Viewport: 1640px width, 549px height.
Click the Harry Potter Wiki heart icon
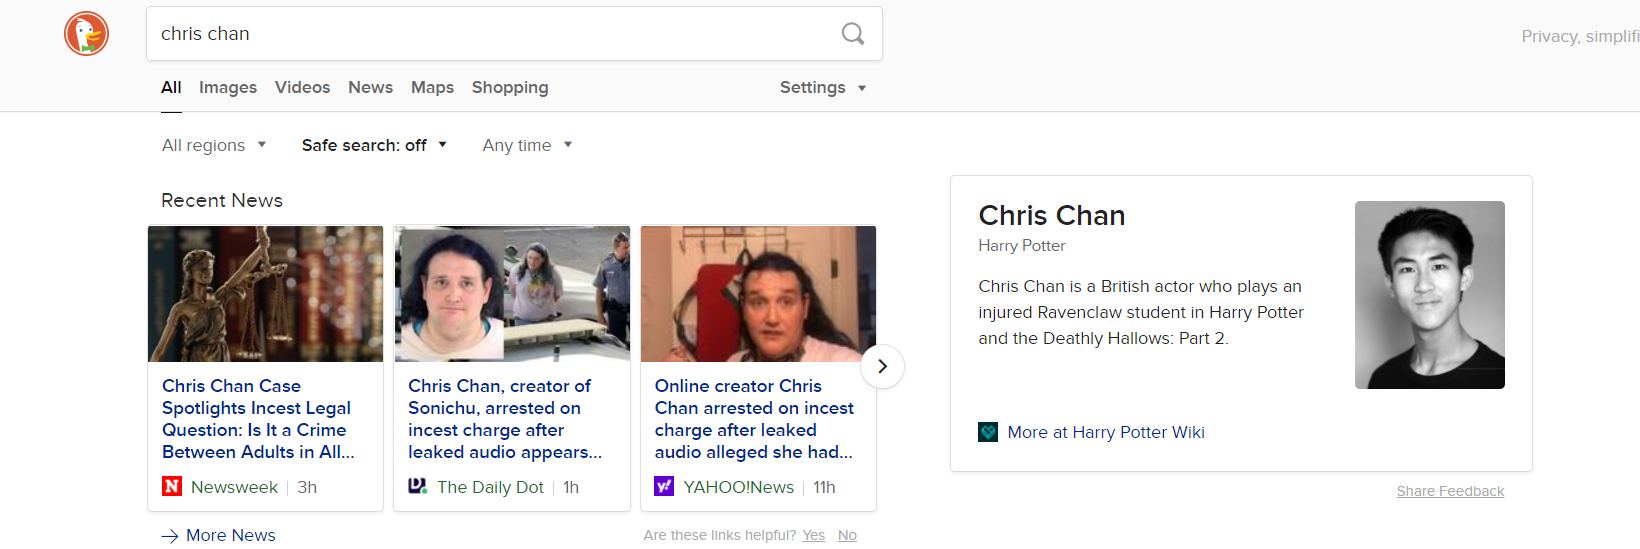[x=988, y=432]
